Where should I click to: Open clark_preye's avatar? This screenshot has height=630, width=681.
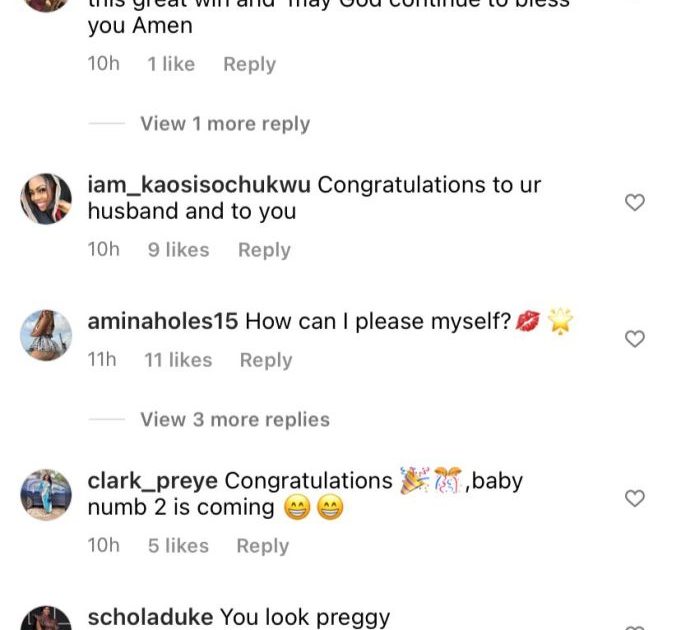tap(47, 494)
